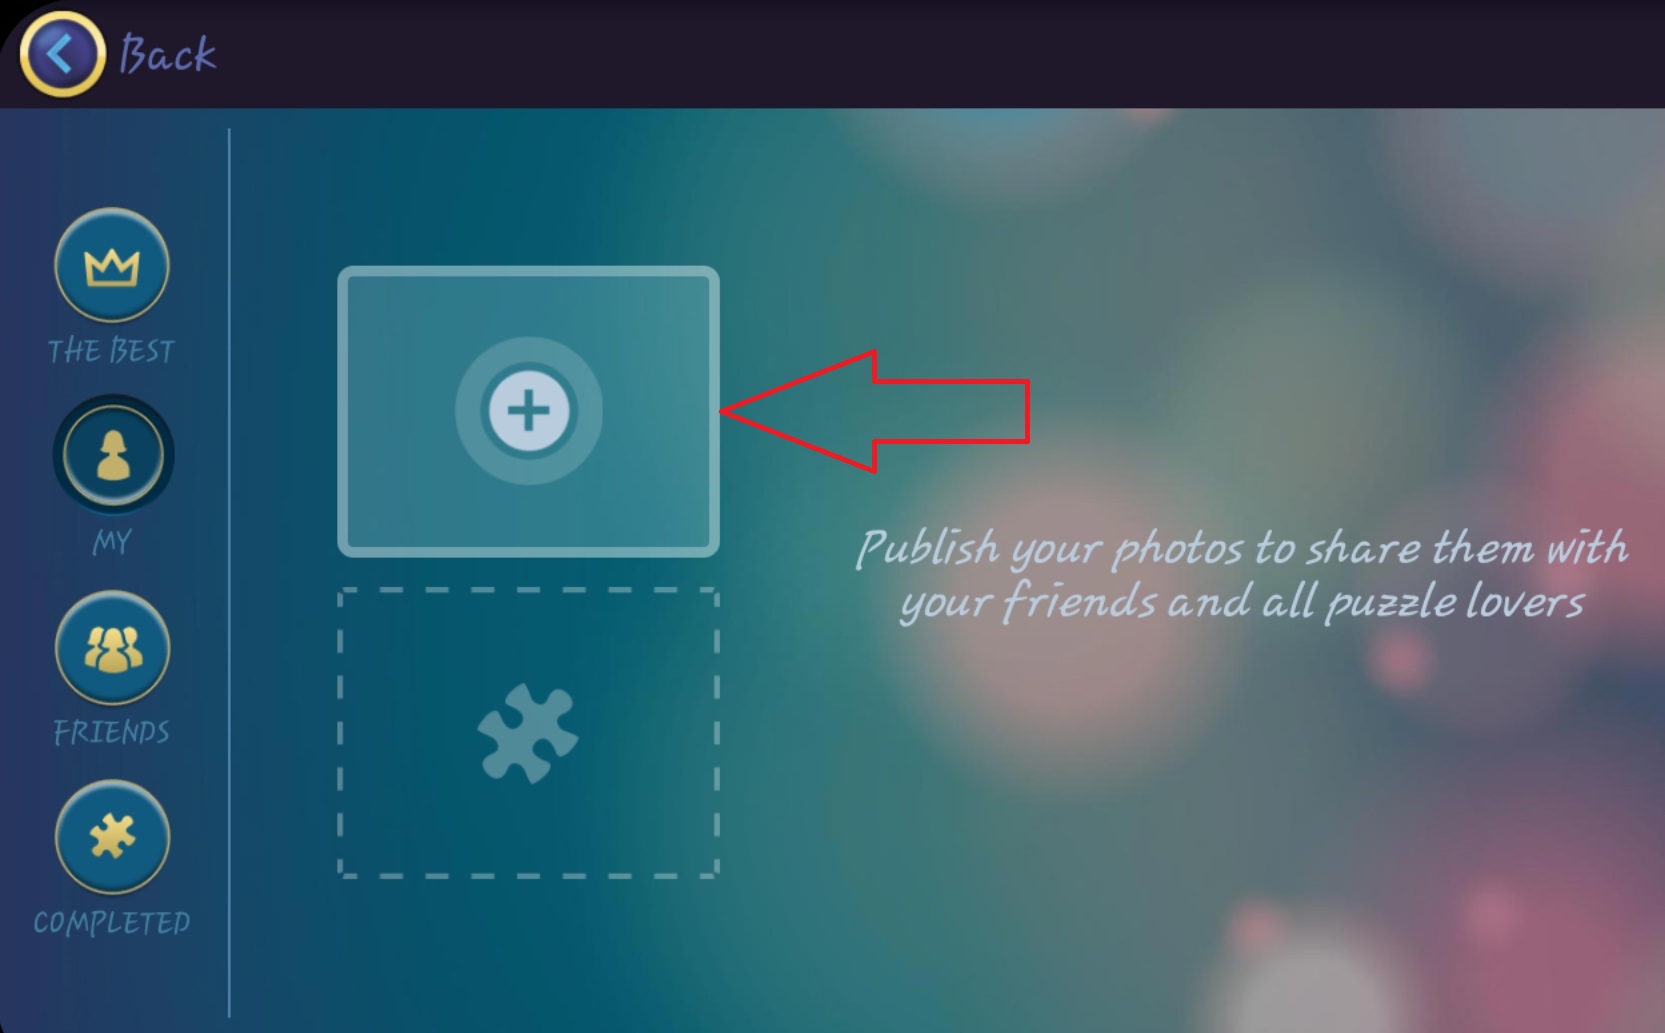Click the add-photo card frame

(529, 411)
